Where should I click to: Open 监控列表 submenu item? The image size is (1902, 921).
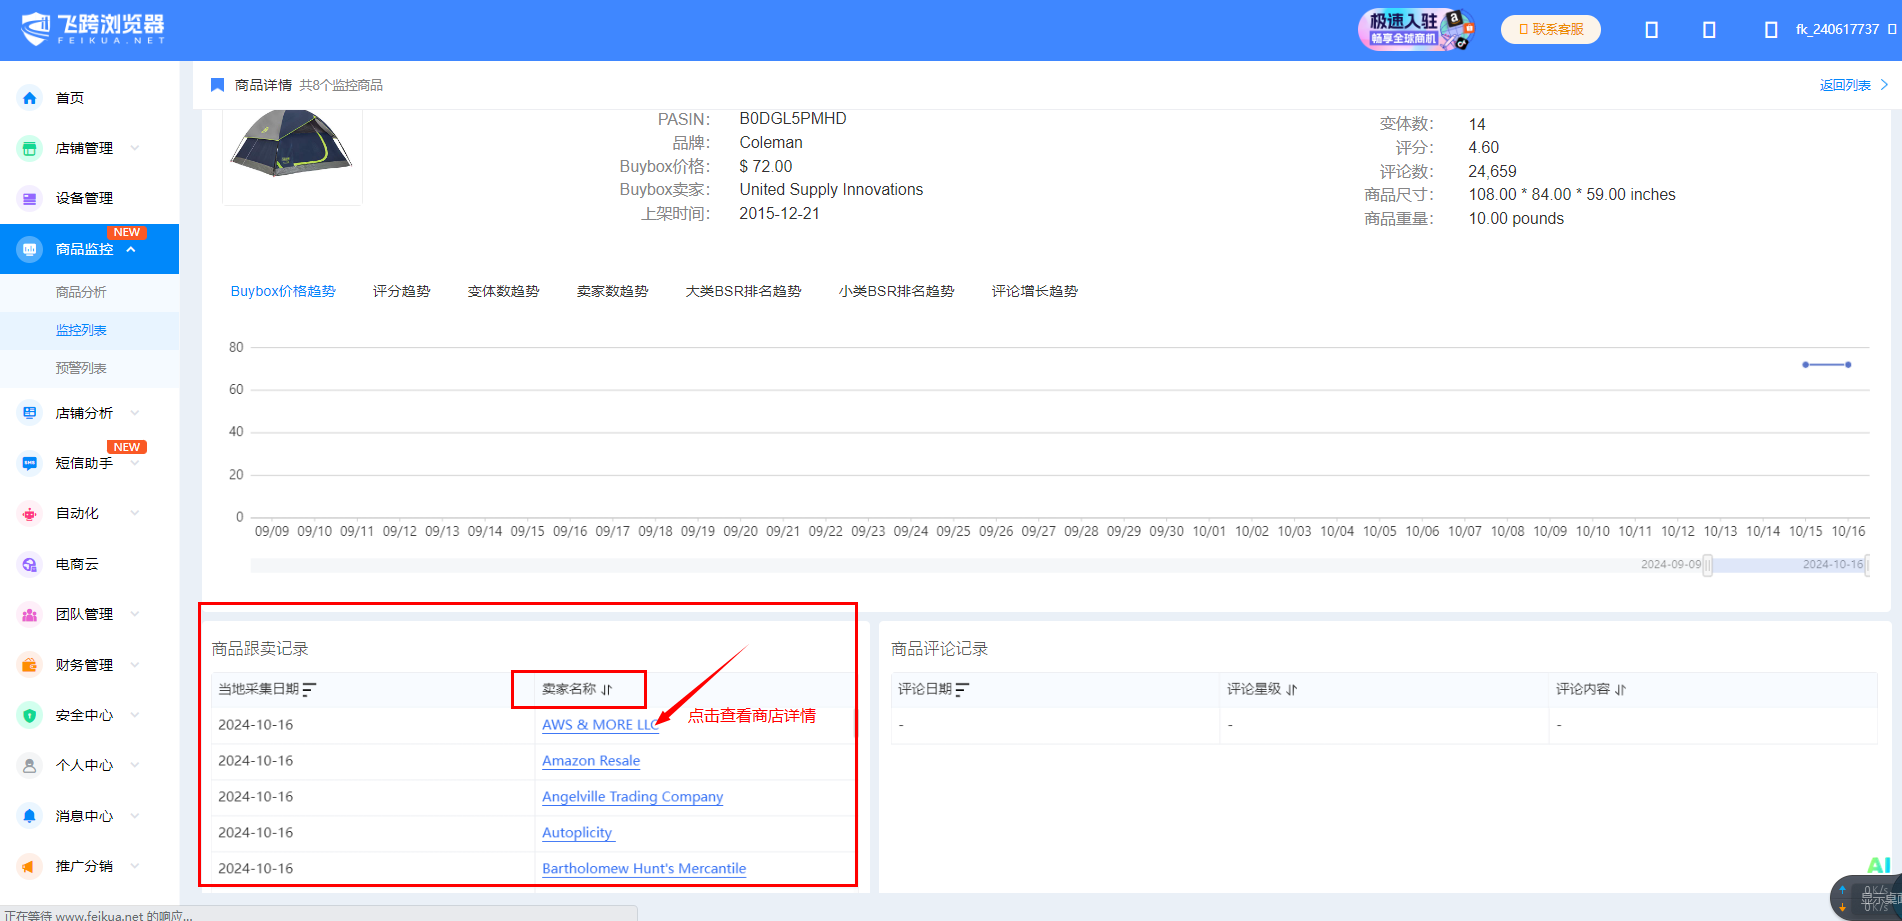[81, 330]
